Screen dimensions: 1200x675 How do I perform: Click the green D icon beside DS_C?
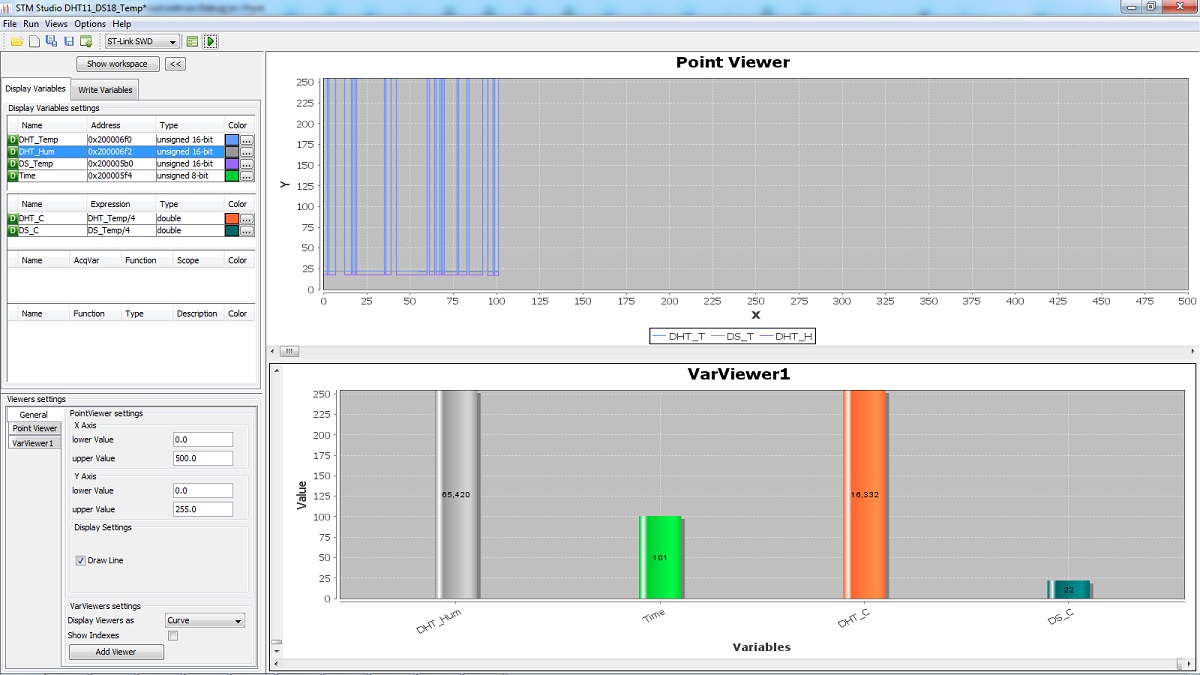click(x=13, y=230)
